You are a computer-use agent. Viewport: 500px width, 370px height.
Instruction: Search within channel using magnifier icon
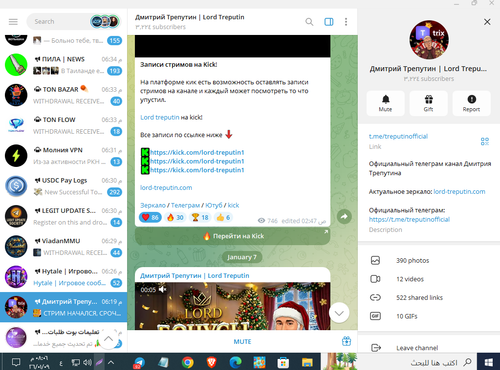coord(309,22)
